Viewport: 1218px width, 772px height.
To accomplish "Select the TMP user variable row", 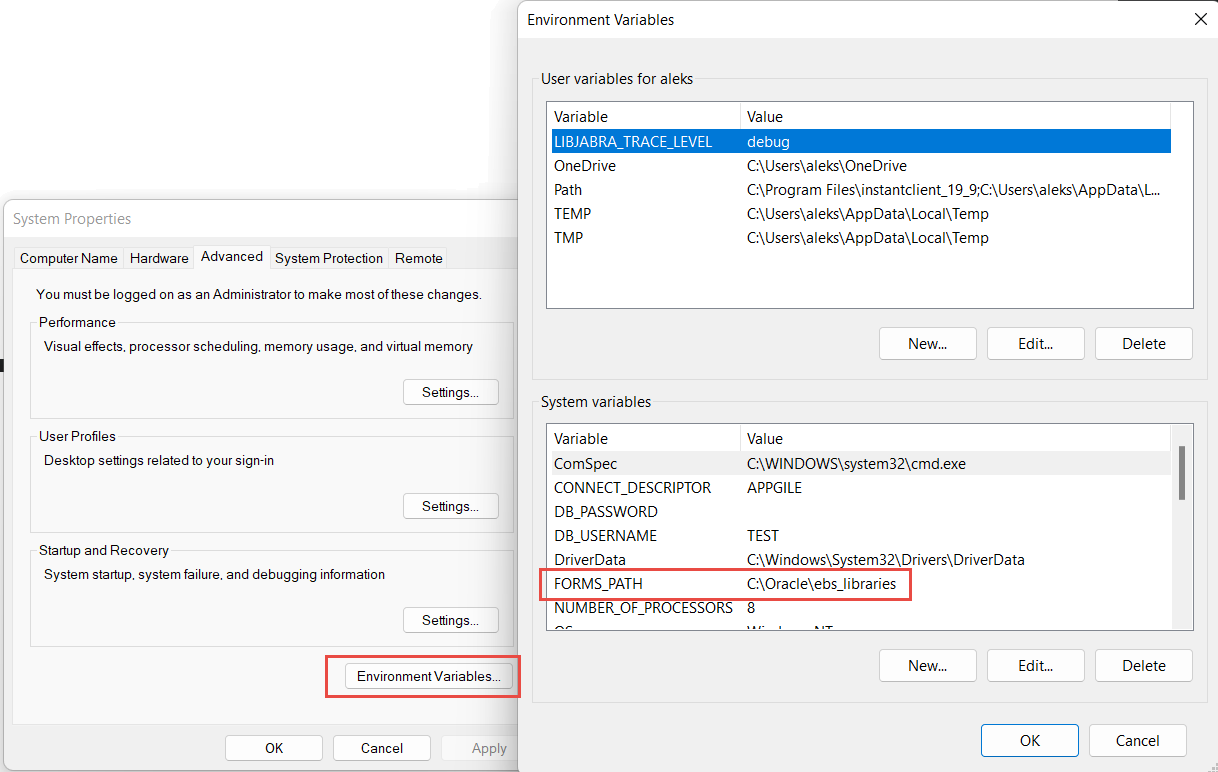I will point(860,238).
